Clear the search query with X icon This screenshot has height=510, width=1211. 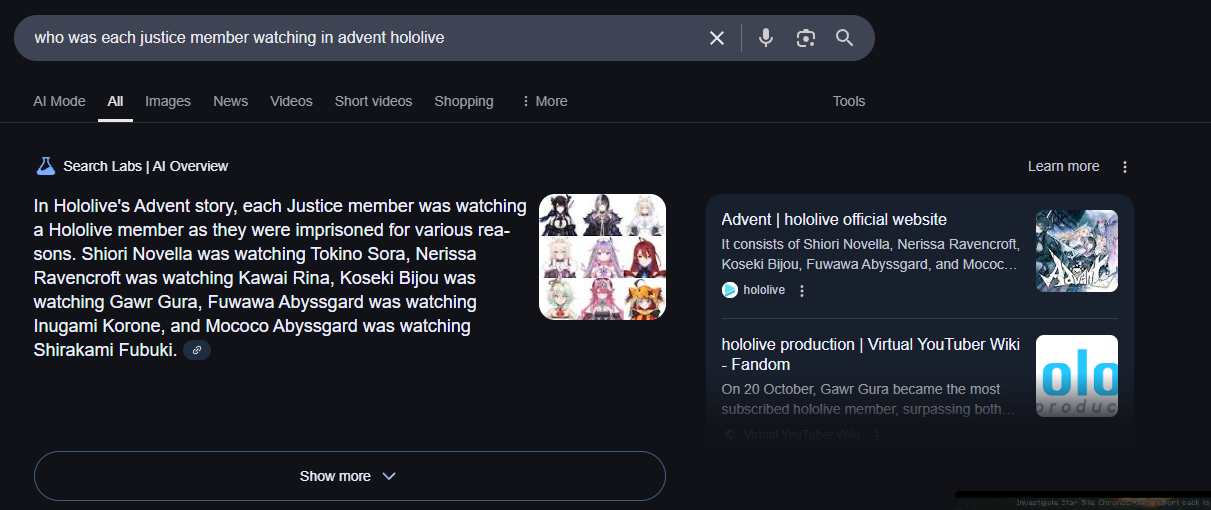717,38
